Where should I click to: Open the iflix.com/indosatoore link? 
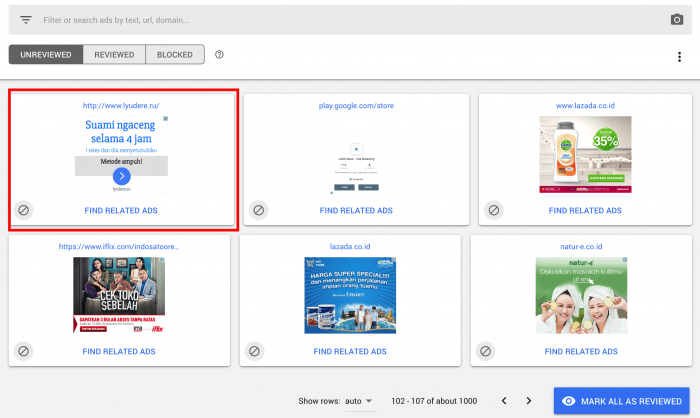(x=119, y=247)
